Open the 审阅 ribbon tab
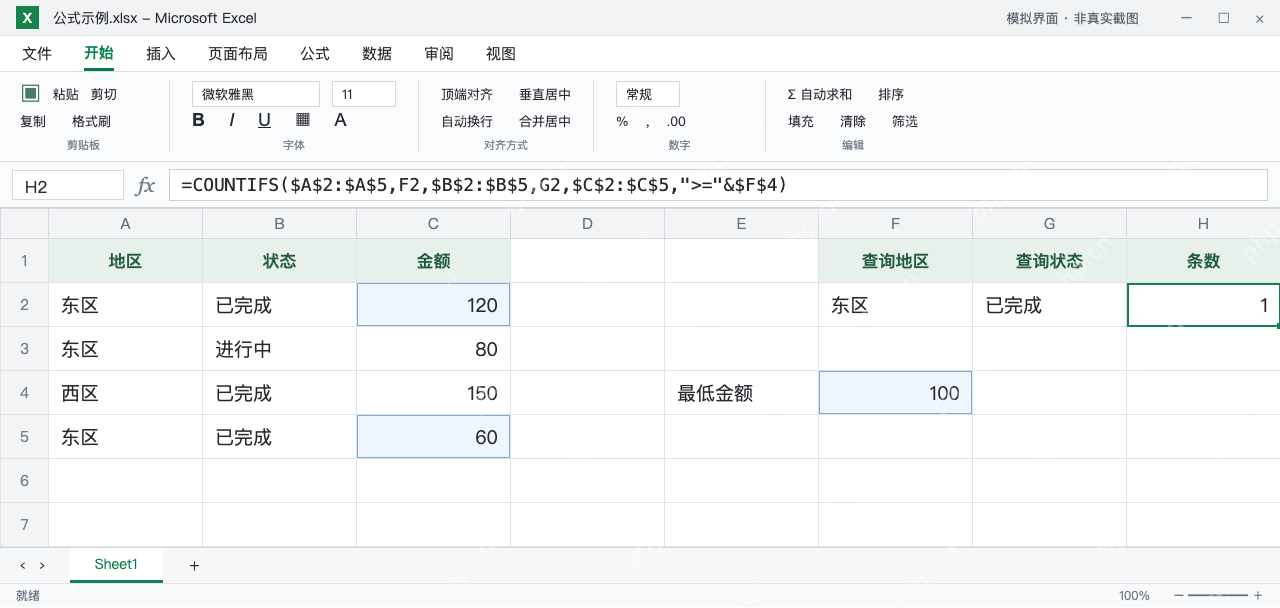This screenshot has height=608, width=1280. (x=439, y=54)
